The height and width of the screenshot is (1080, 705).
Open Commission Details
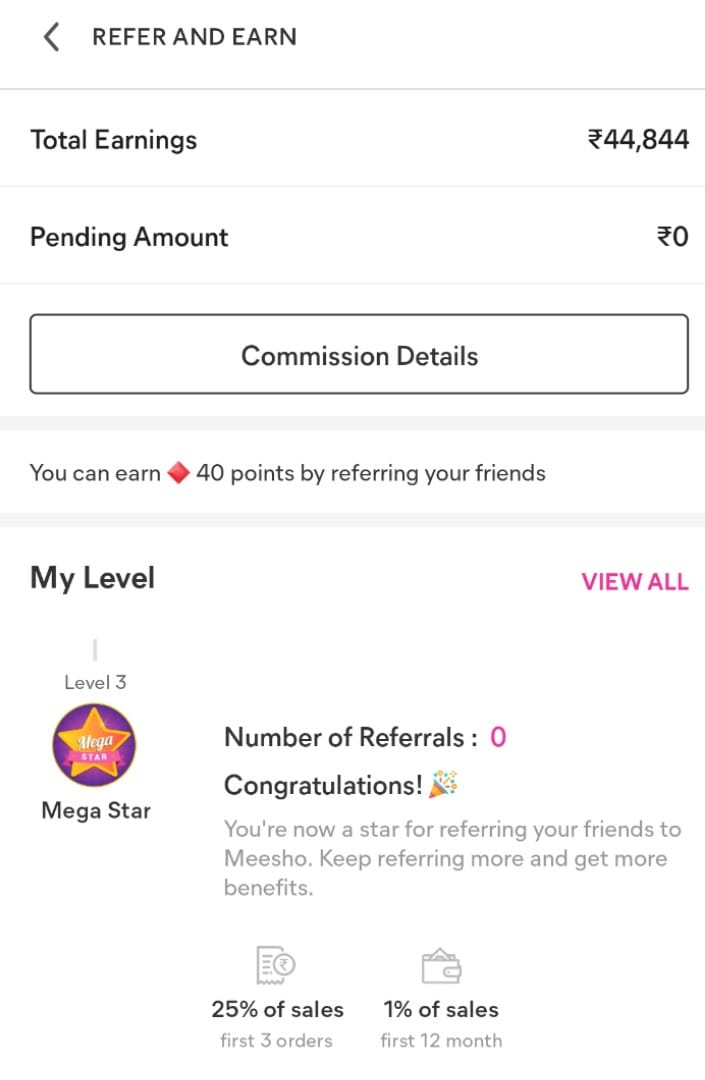coord(359,354)
